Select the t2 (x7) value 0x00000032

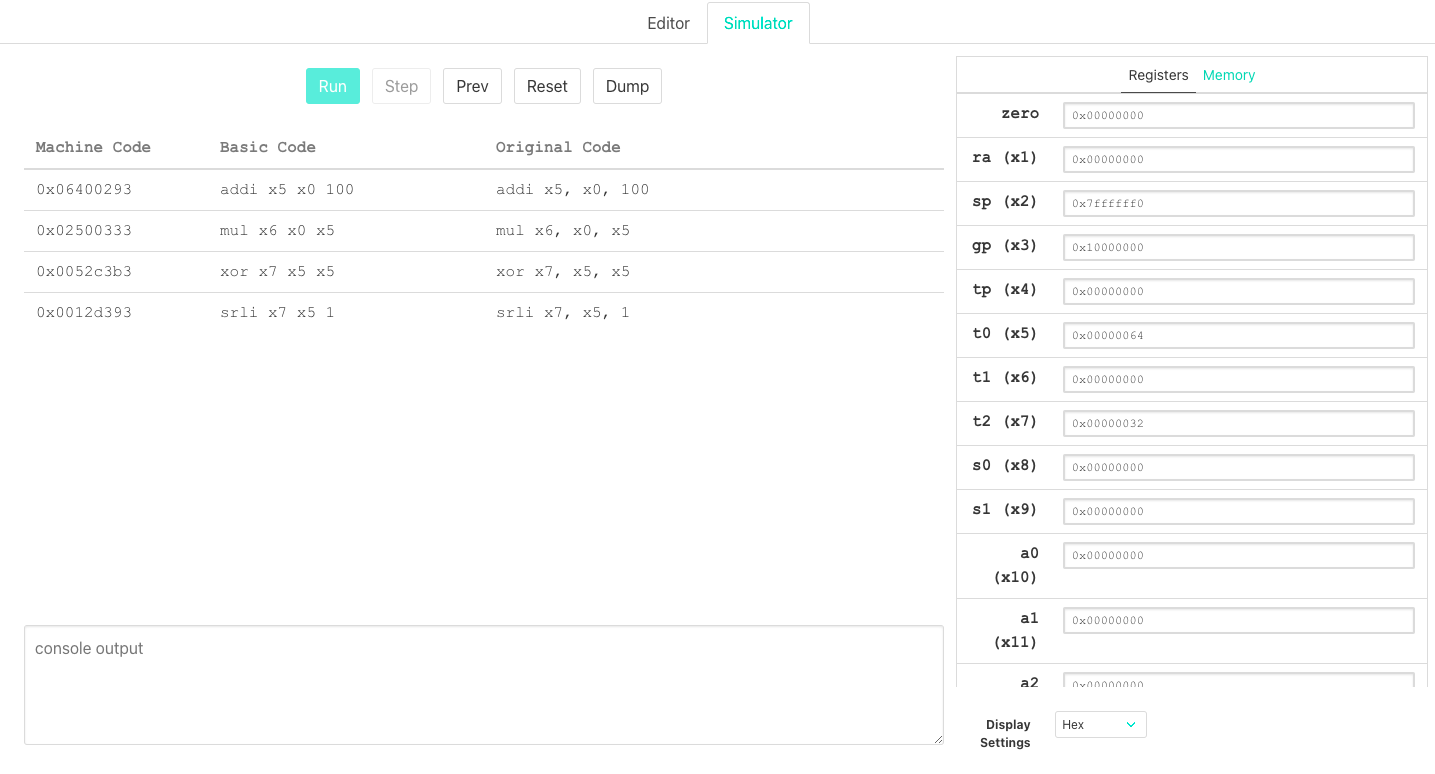(x=1238, y=423)
